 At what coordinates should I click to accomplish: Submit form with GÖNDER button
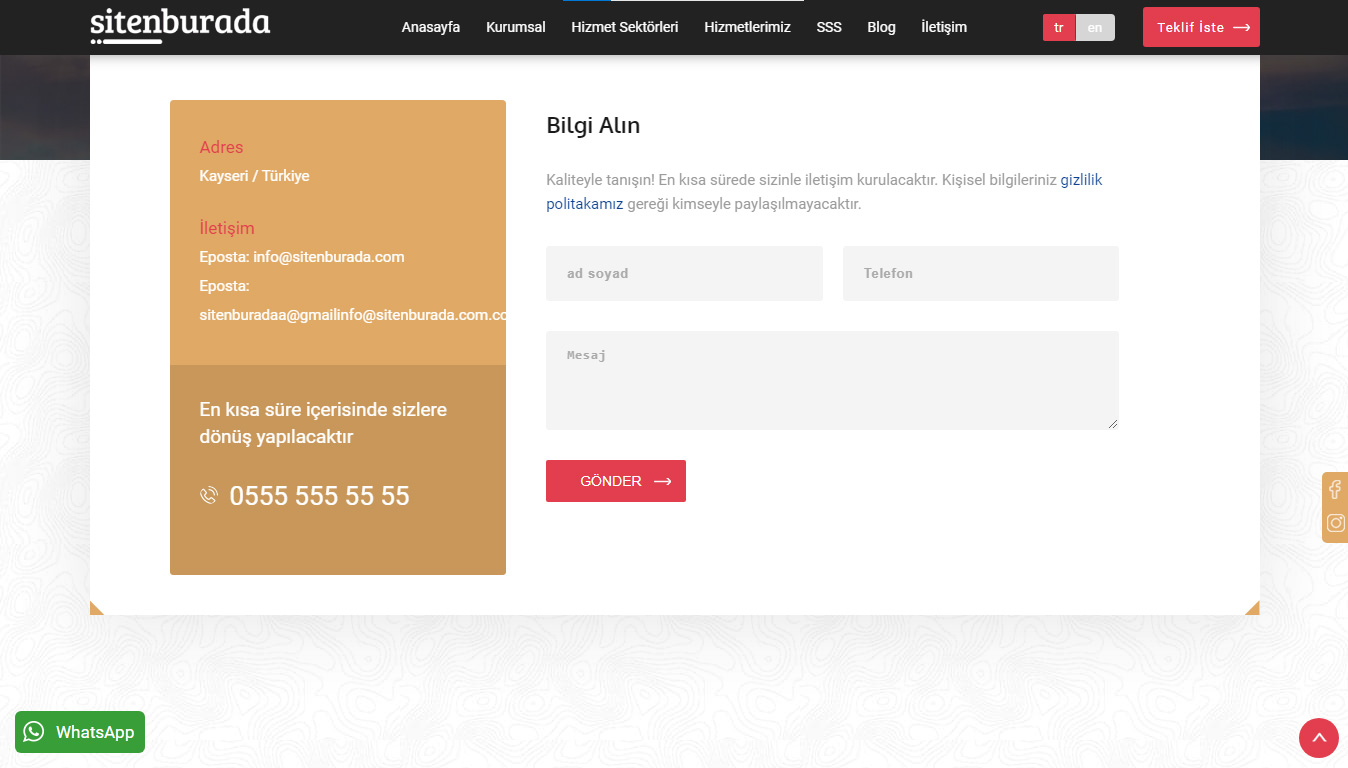(616, 481)
